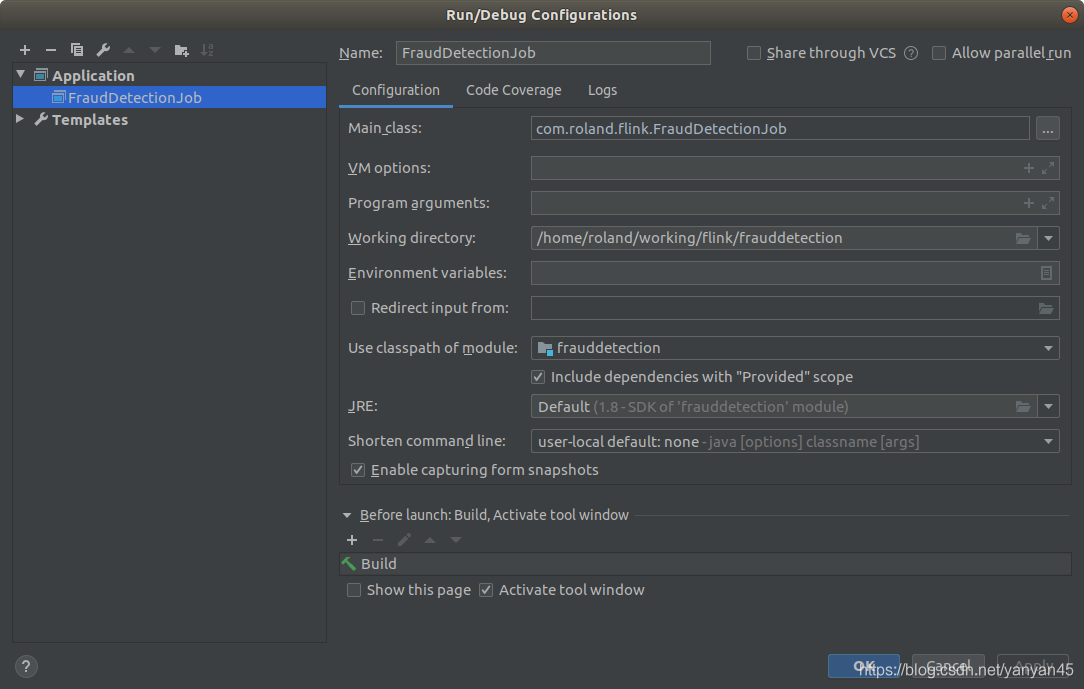The height and width of the screenshot is (689, 1084).
Task: Copy the selected configuration
Action: pos(77,50)
